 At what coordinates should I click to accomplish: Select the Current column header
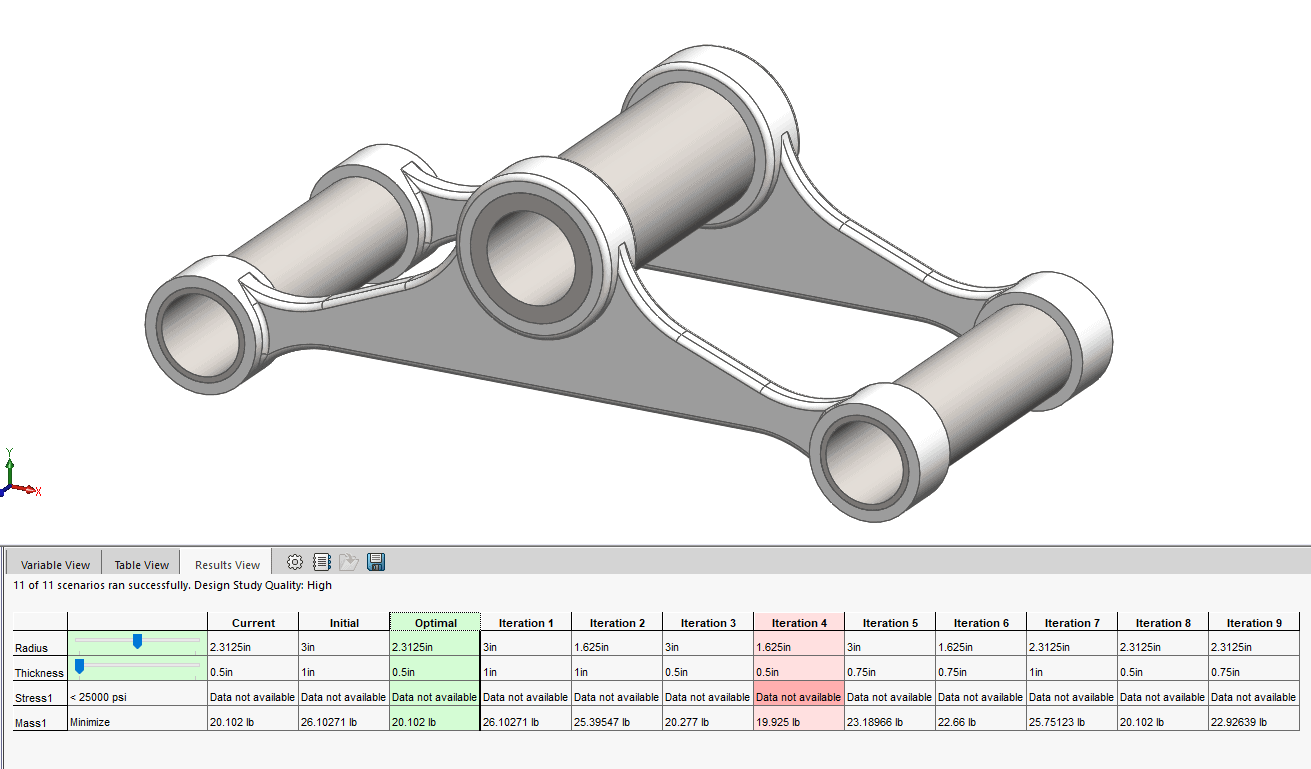253,623
